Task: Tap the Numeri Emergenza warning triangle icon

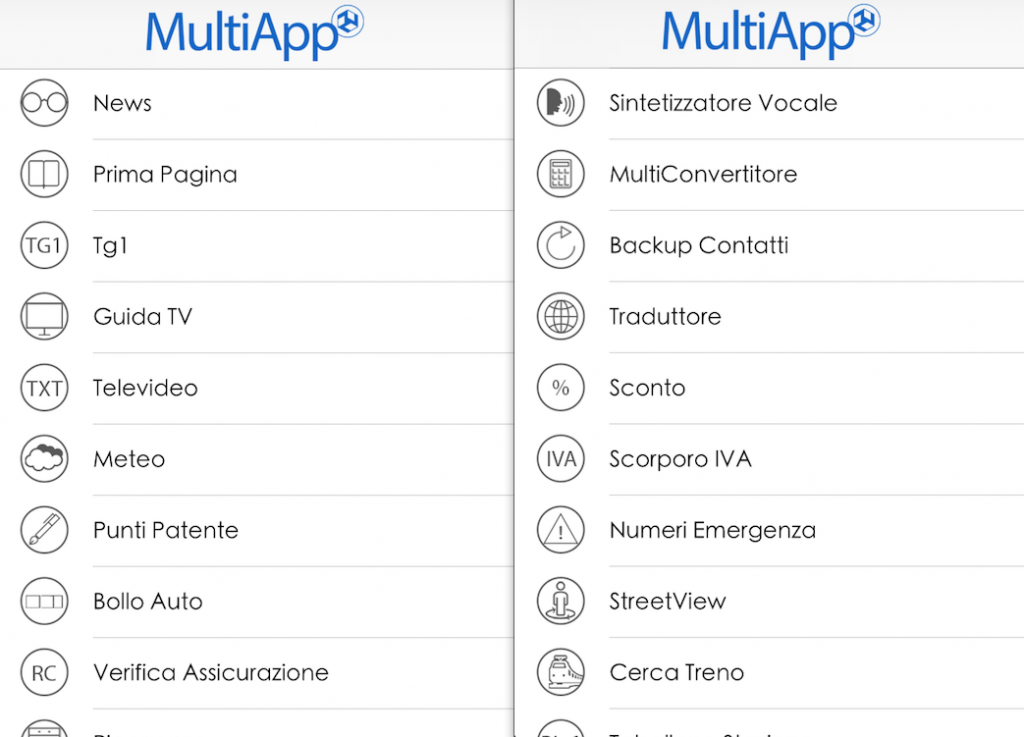Action: (x=560, y=530)
